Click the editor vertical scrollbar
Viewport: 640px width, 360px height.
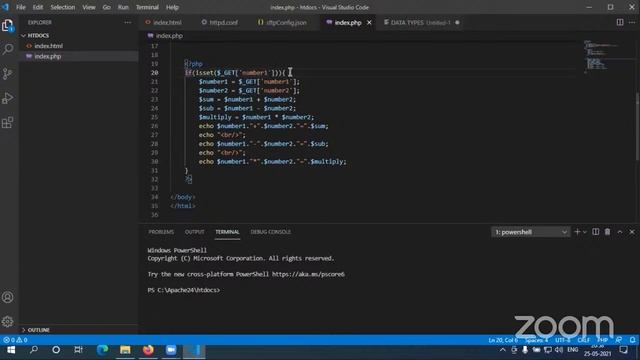(x=638, y=127)
